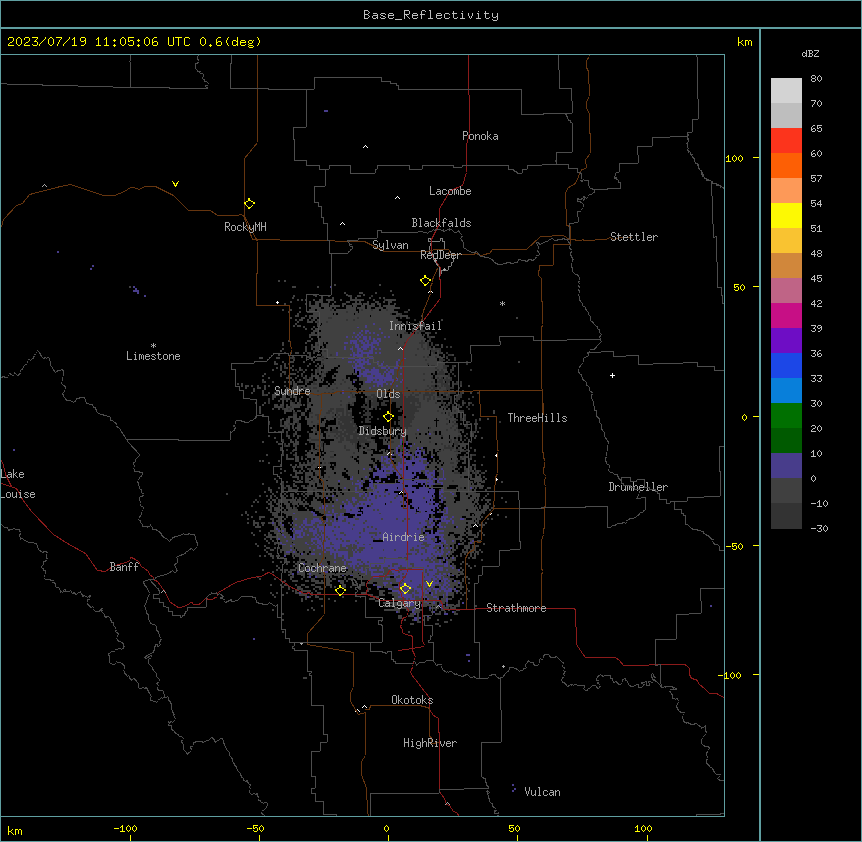The width and height of the screenshot is (862, 842).
Task: Click the Innisfail city label
Action: [415, 326]
